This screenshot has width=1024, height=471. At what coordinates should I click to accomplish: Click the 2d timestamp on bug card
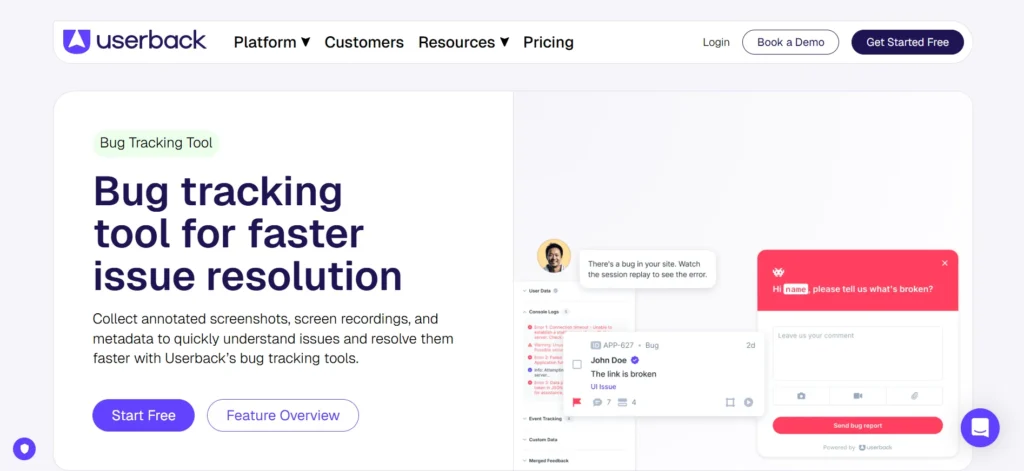pos(751,345)
